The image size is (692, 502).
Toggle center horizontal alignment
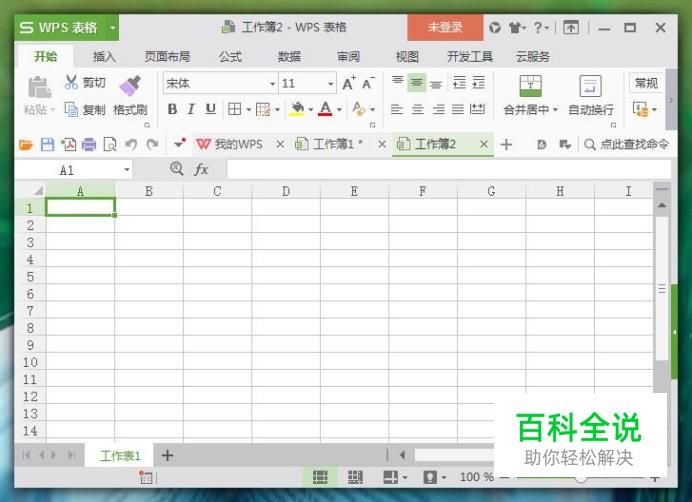tap(417, 109)
